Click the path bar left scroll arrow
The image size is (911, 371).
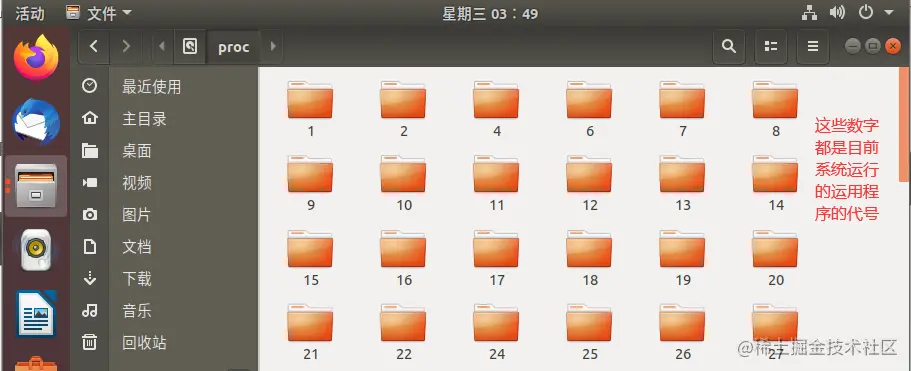pos(162,46)
